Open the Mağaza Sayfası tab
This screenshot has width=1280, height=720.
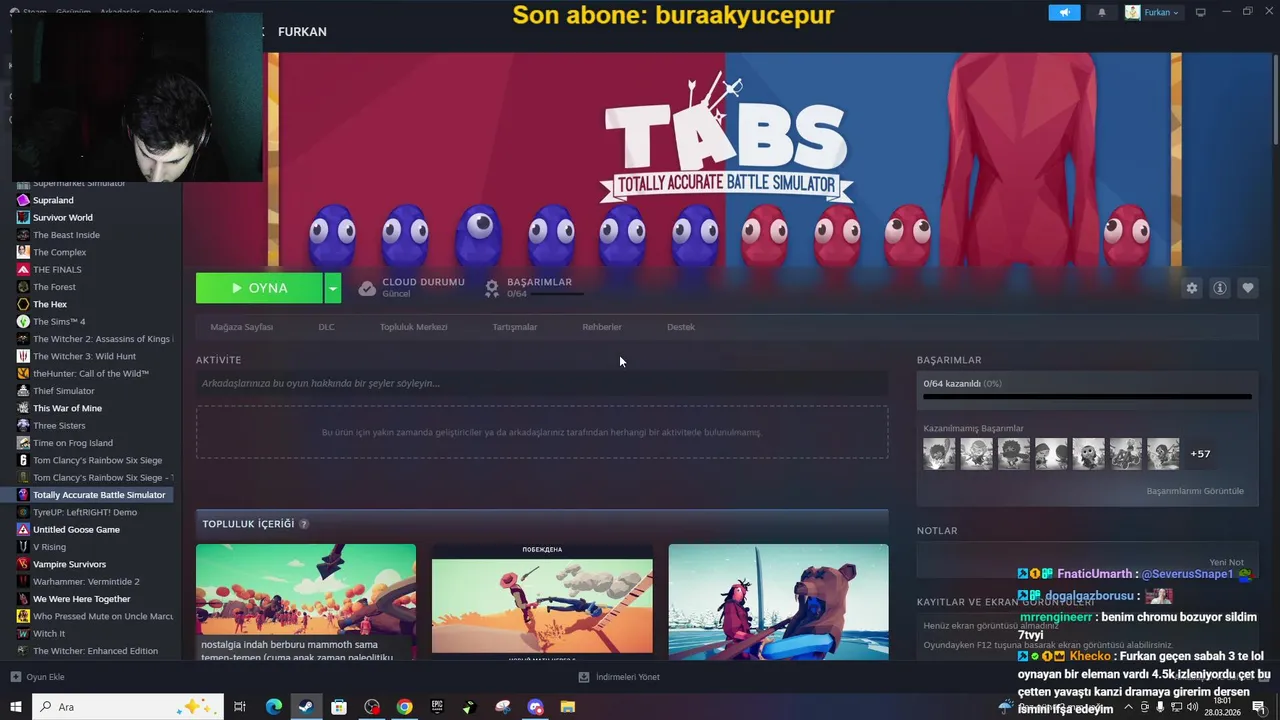[242, 327]
